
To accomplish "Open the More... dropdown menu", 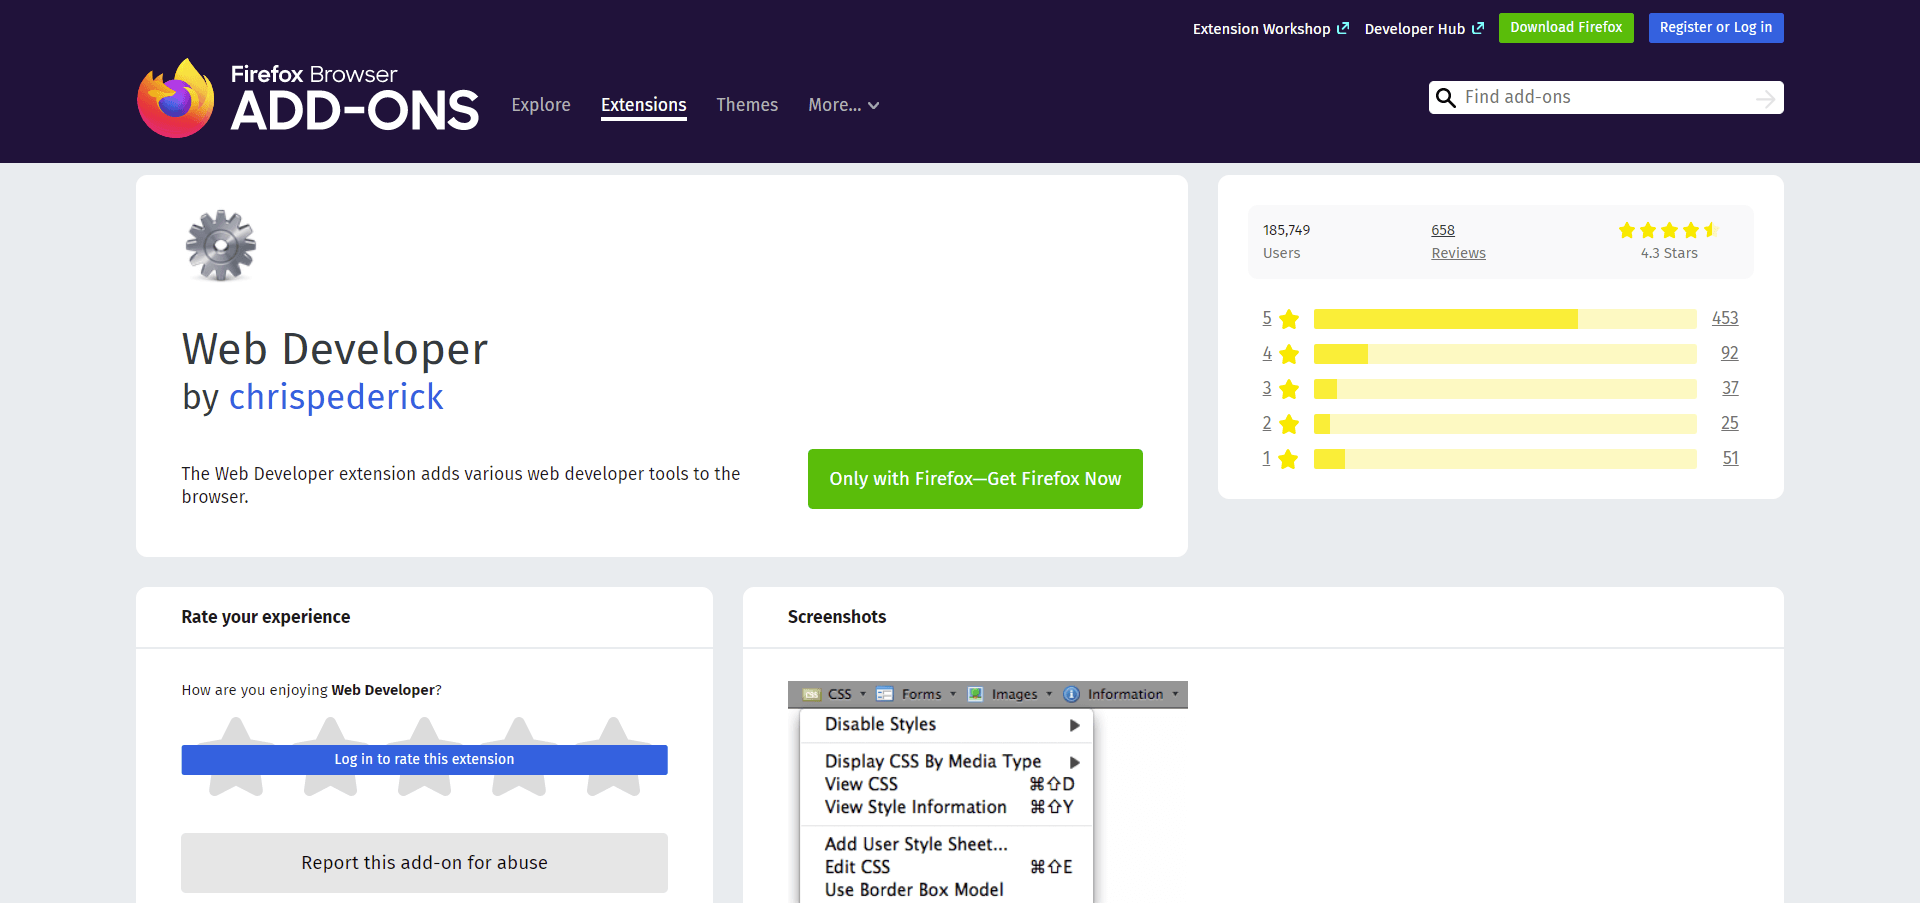I will (x=843, y=105).
